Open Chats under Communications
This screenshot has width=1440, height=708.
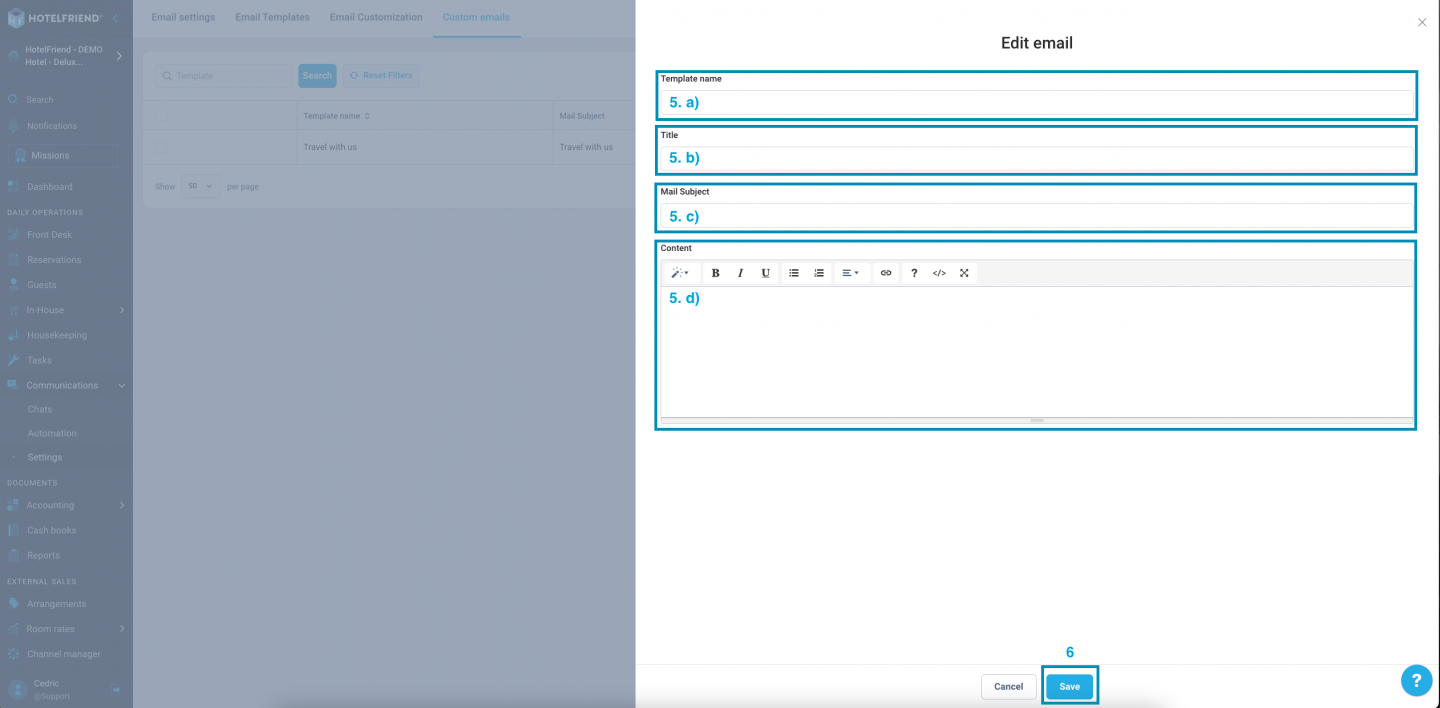[x=40, y=409]
